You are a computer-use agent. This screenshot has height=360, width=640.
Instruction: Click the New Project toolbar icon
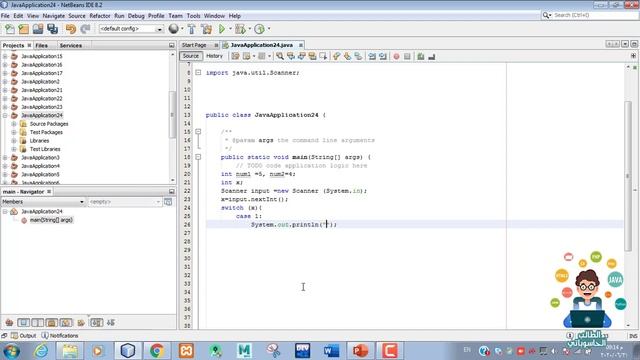[x=24, y=29]
